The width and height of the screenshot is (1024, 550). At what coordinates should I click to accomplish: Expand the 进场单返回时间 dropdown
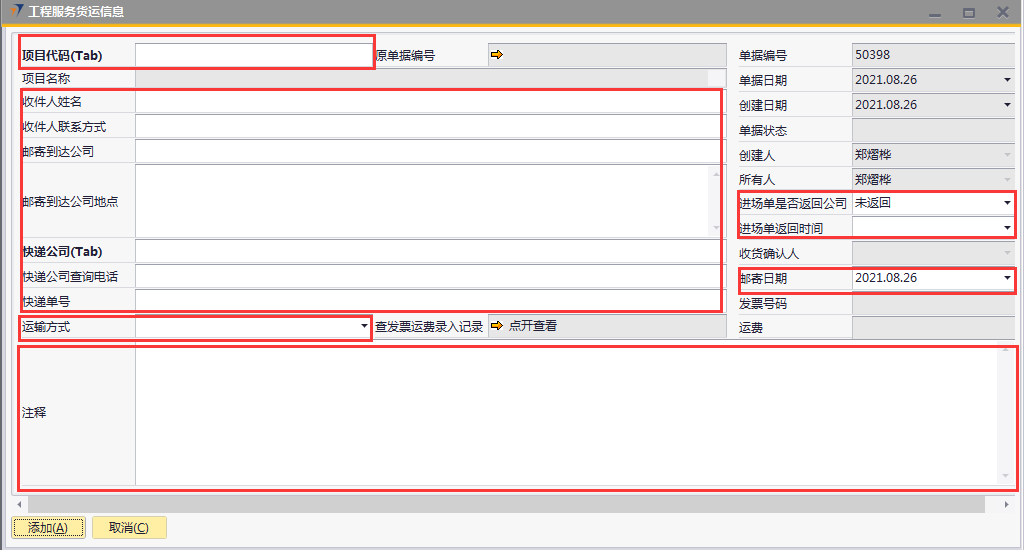pyautogui.click(x=1006, y=228)
